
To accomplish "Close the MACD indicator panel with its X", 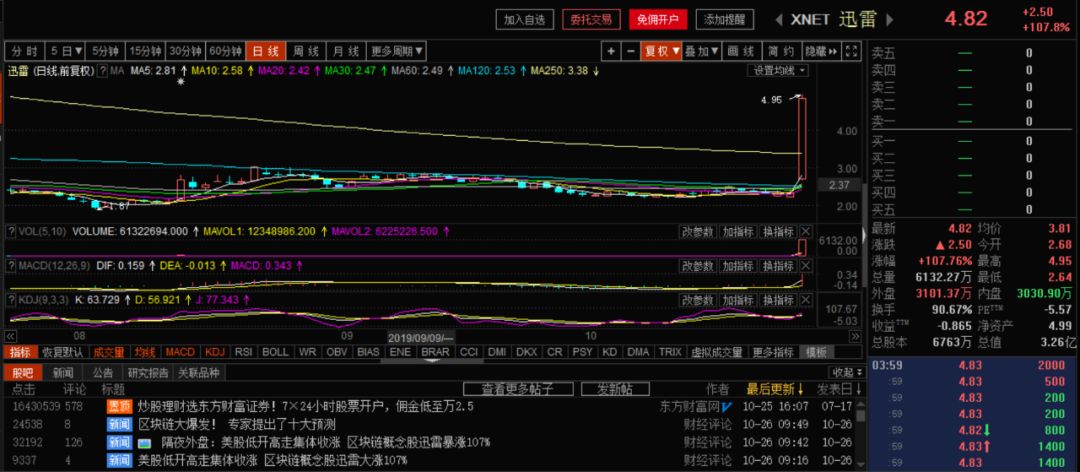I will tap(806, 266).
